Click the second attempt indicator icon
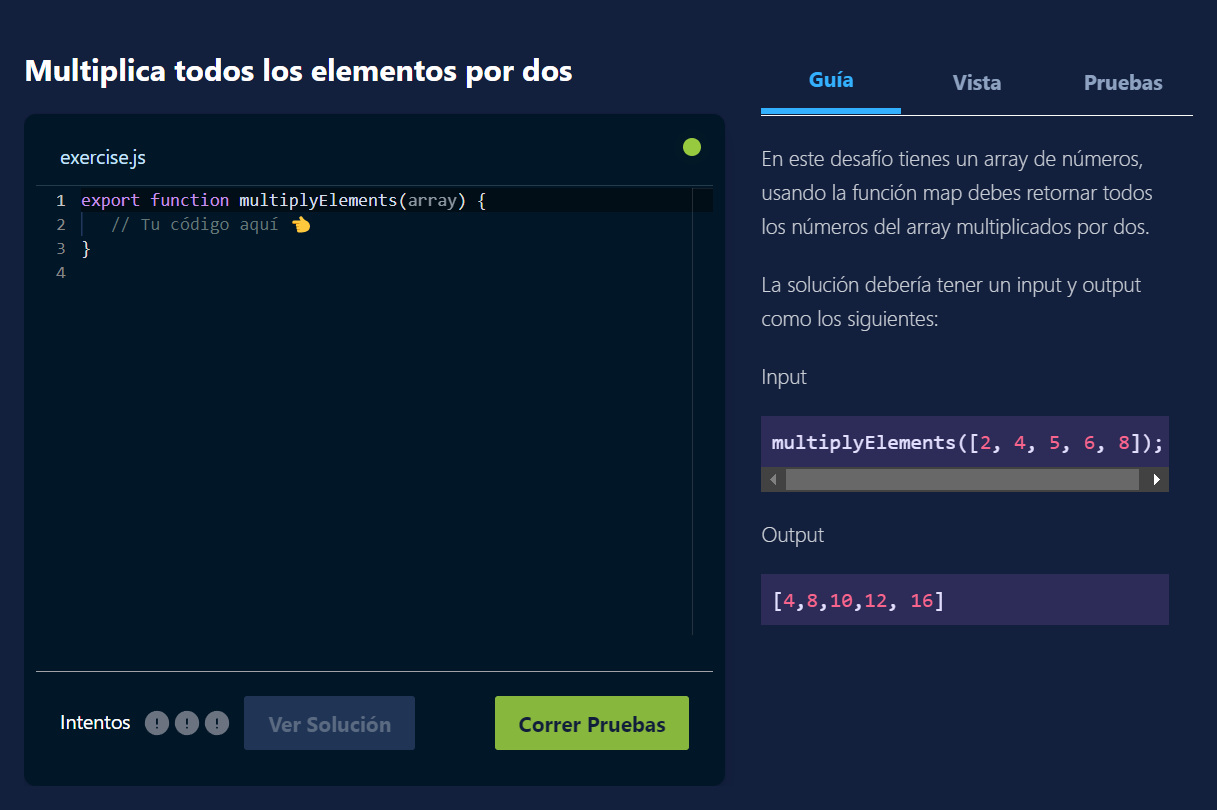The image size is (1217, 810). click(187, 723)
